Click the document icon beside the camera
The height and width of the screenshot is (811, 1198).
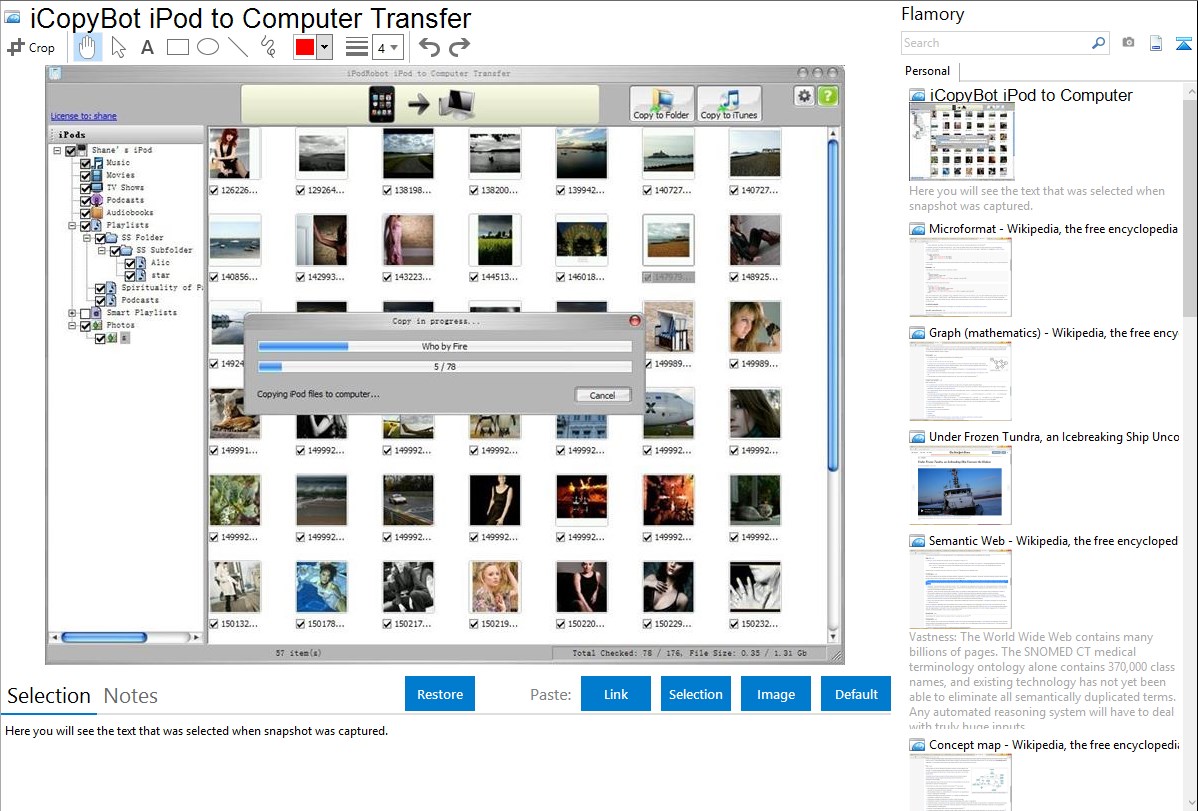(x=1156, y=43)
